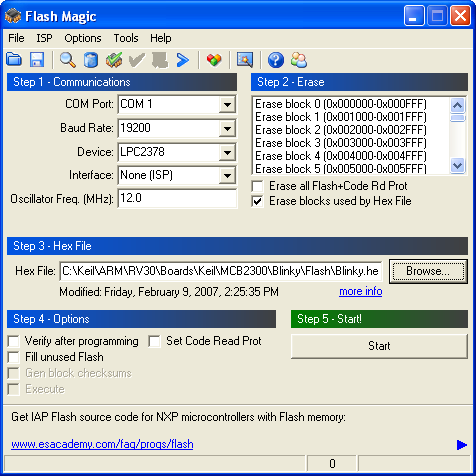476x476 pixels.
Task: Open the Options menu
Action: coord(83,38)
